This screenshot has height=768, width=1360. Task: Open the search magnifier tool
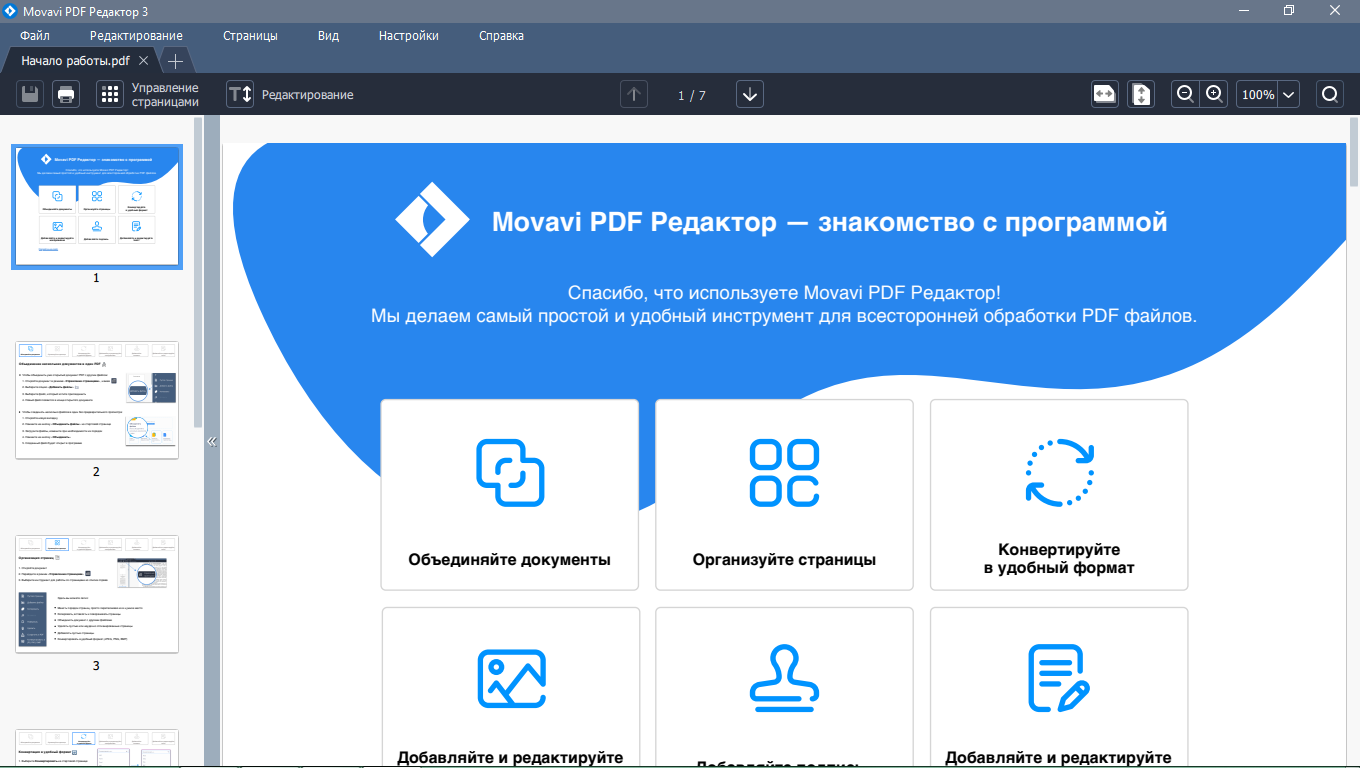click(1330, 95)
